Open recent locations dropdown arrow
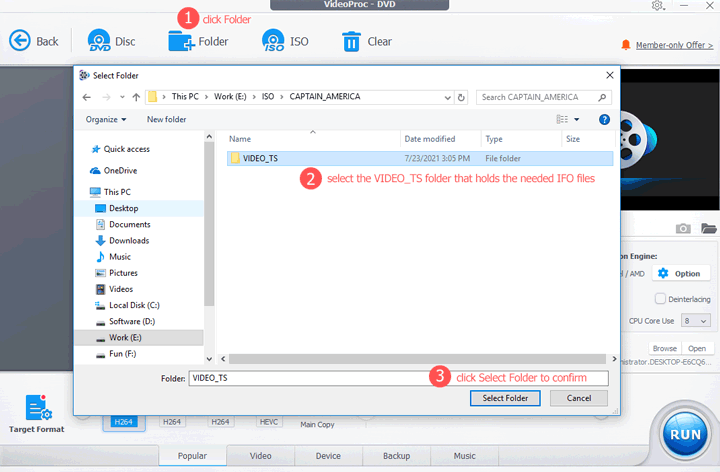This screenshot has height=472, width=720. pyautogui.click(x=122, y=97)
